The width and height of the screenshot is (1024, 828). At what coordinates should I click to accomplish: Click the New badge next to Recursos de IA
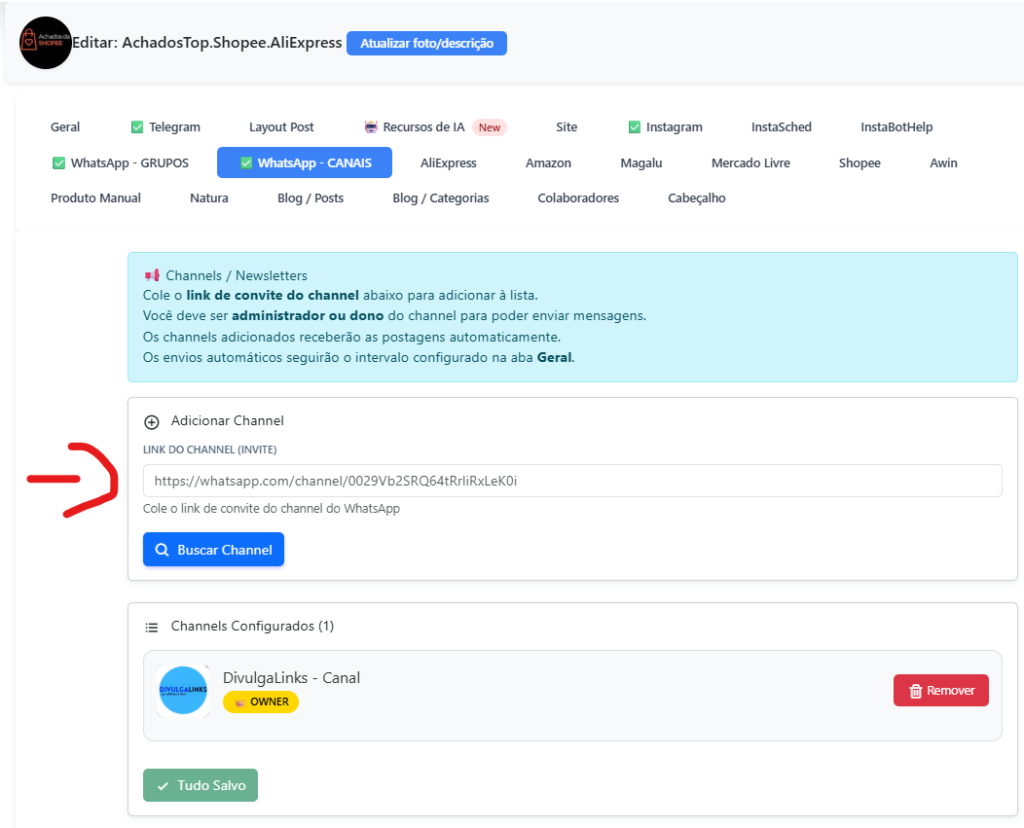click(489, 127)
